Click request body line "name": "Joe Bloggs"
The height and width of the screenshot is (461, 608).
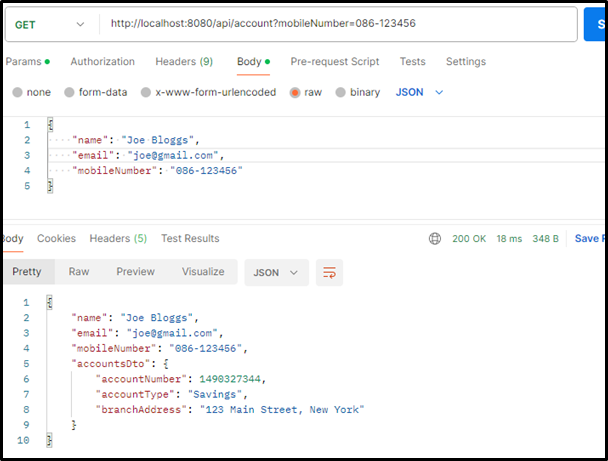(136, 140)
